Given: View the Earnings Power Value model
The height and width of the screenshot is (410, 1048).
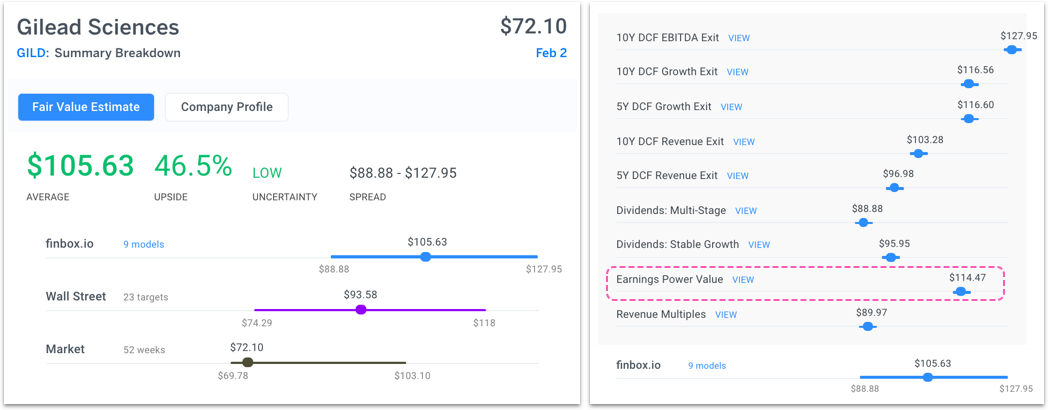Looking at the screenshot, I should pos(743,280).
